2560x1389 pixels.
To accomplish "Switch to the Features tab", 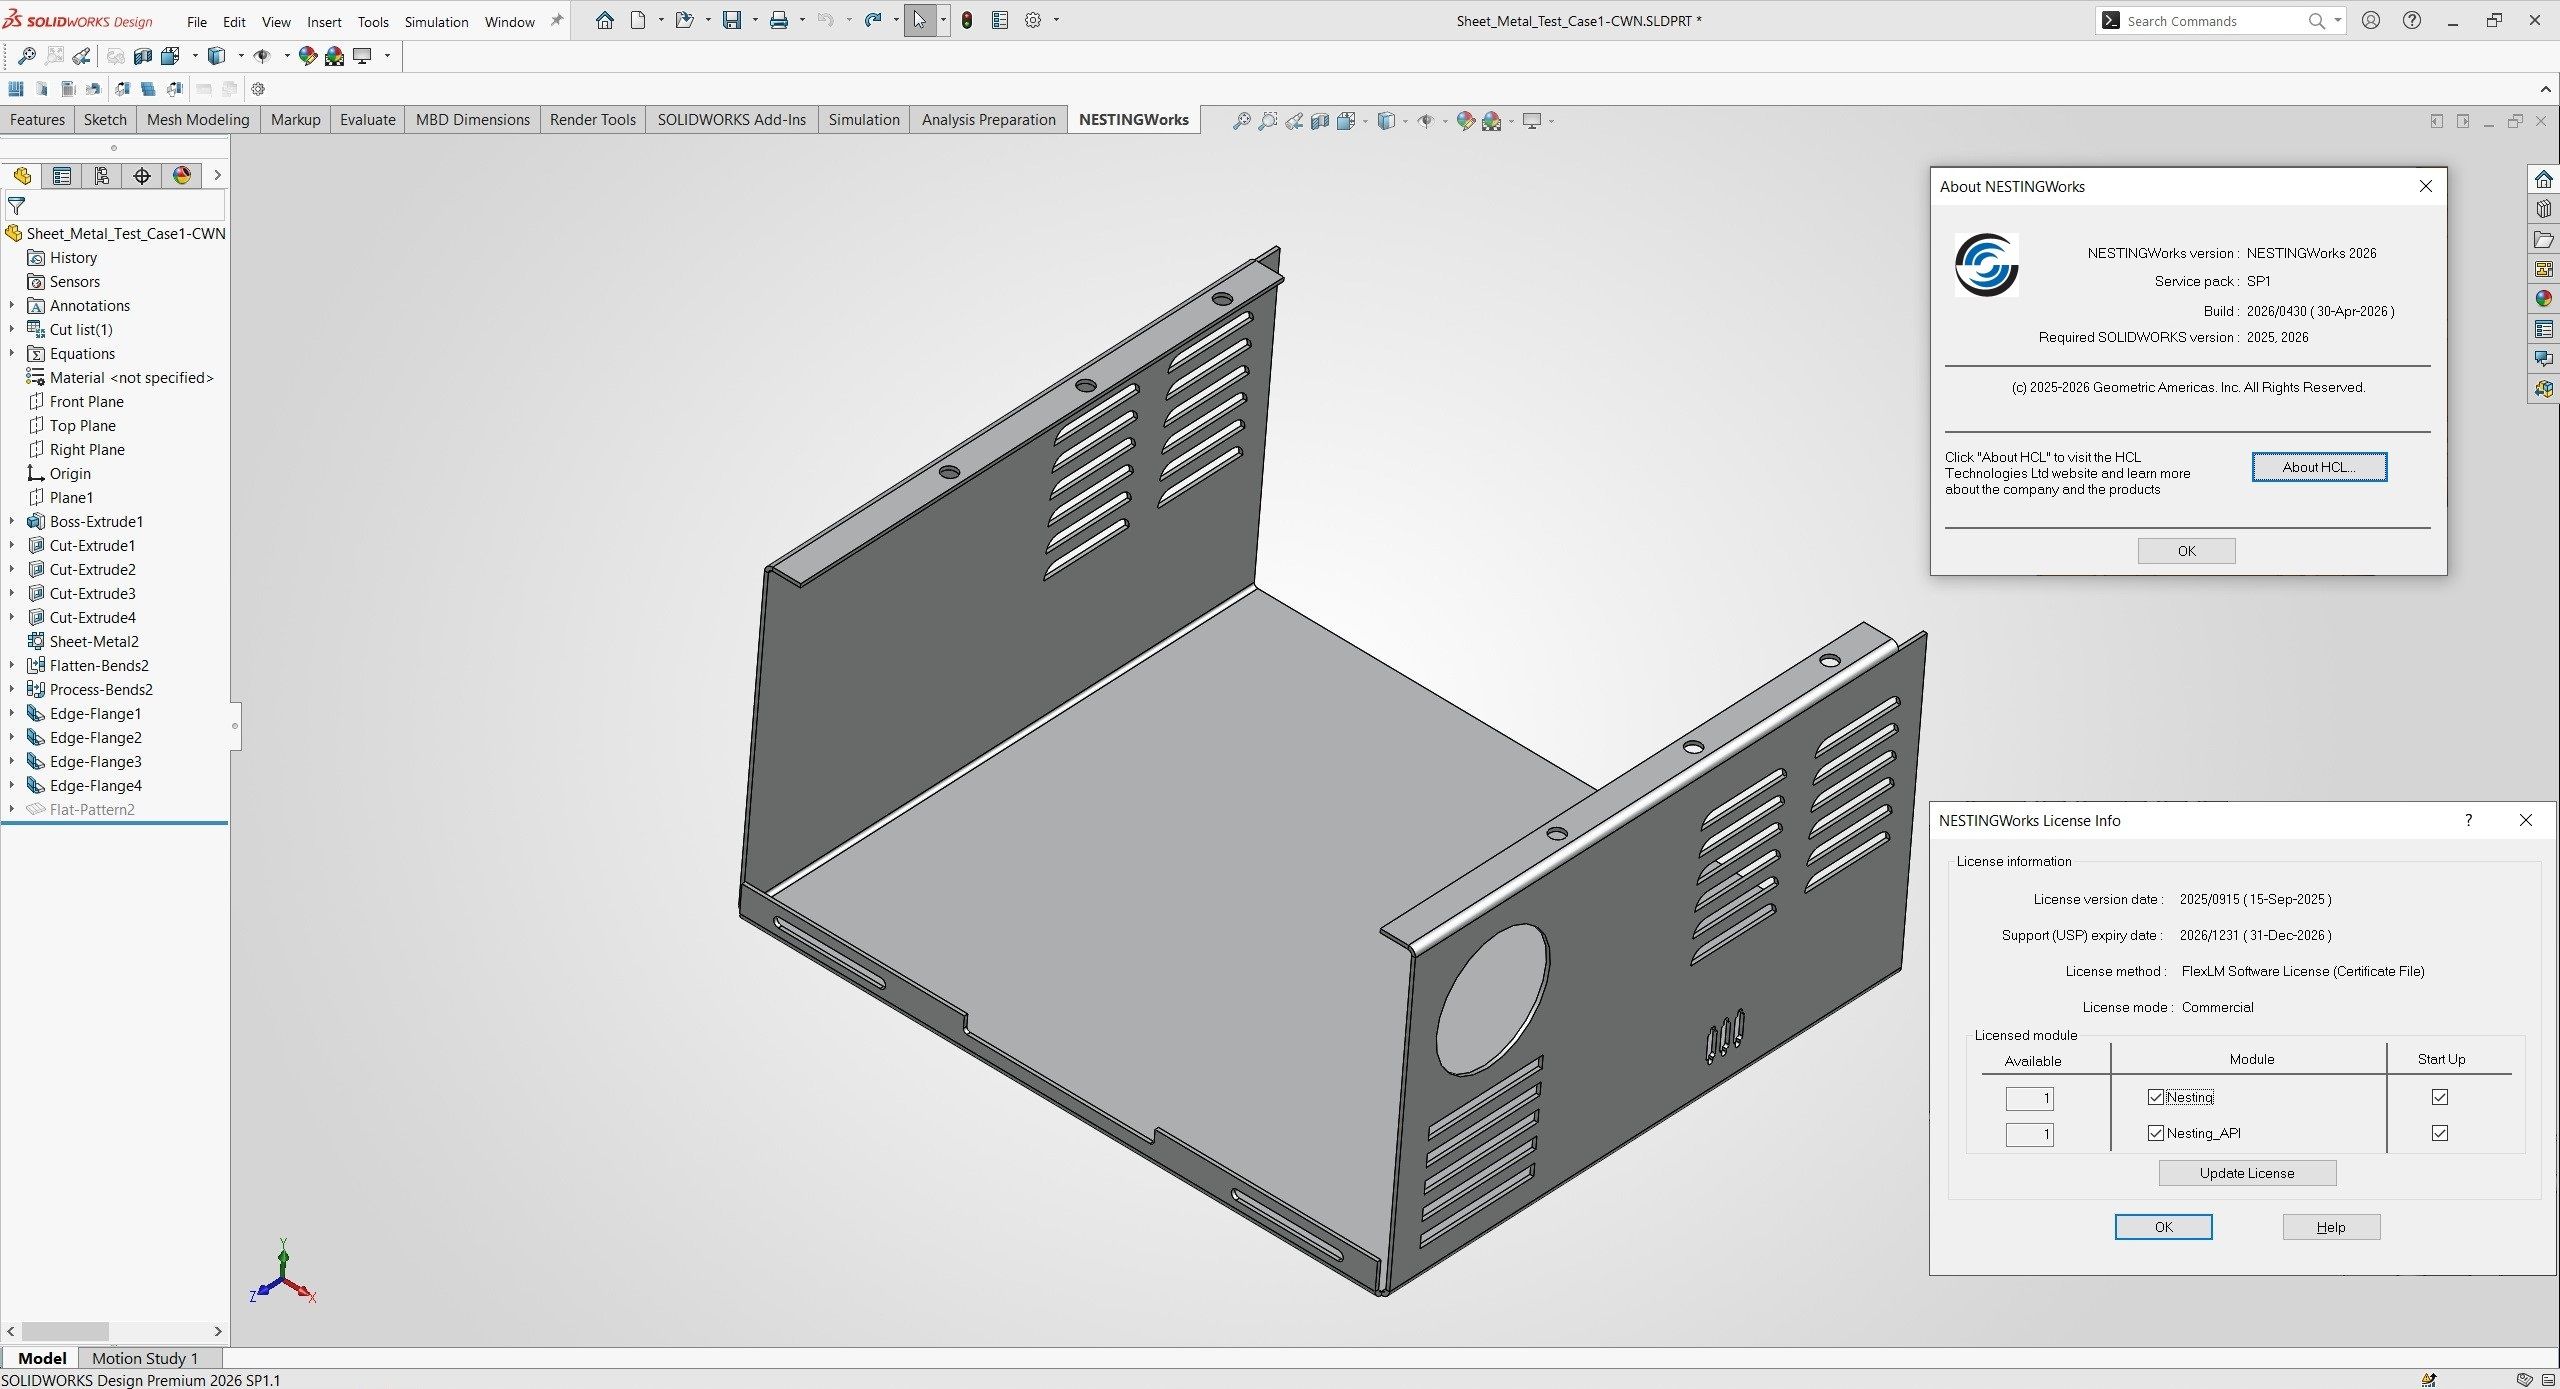I will point(37,120).
